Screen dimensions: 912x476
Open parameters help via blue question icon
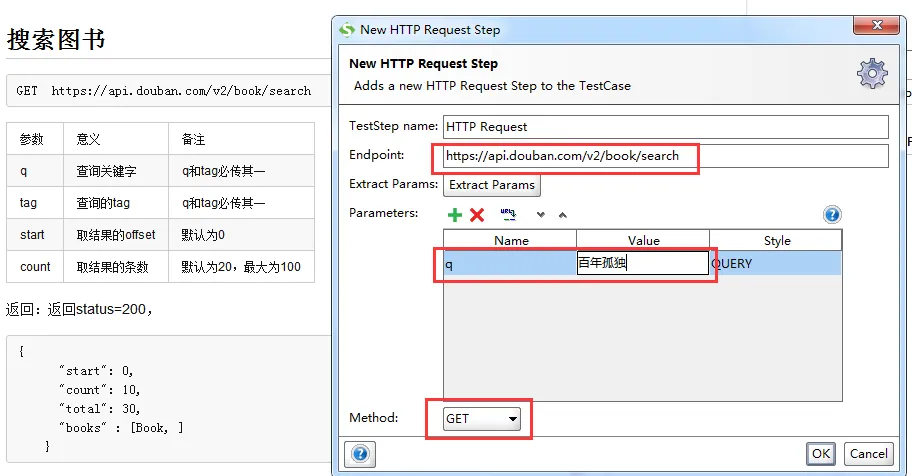coord(832,215)
